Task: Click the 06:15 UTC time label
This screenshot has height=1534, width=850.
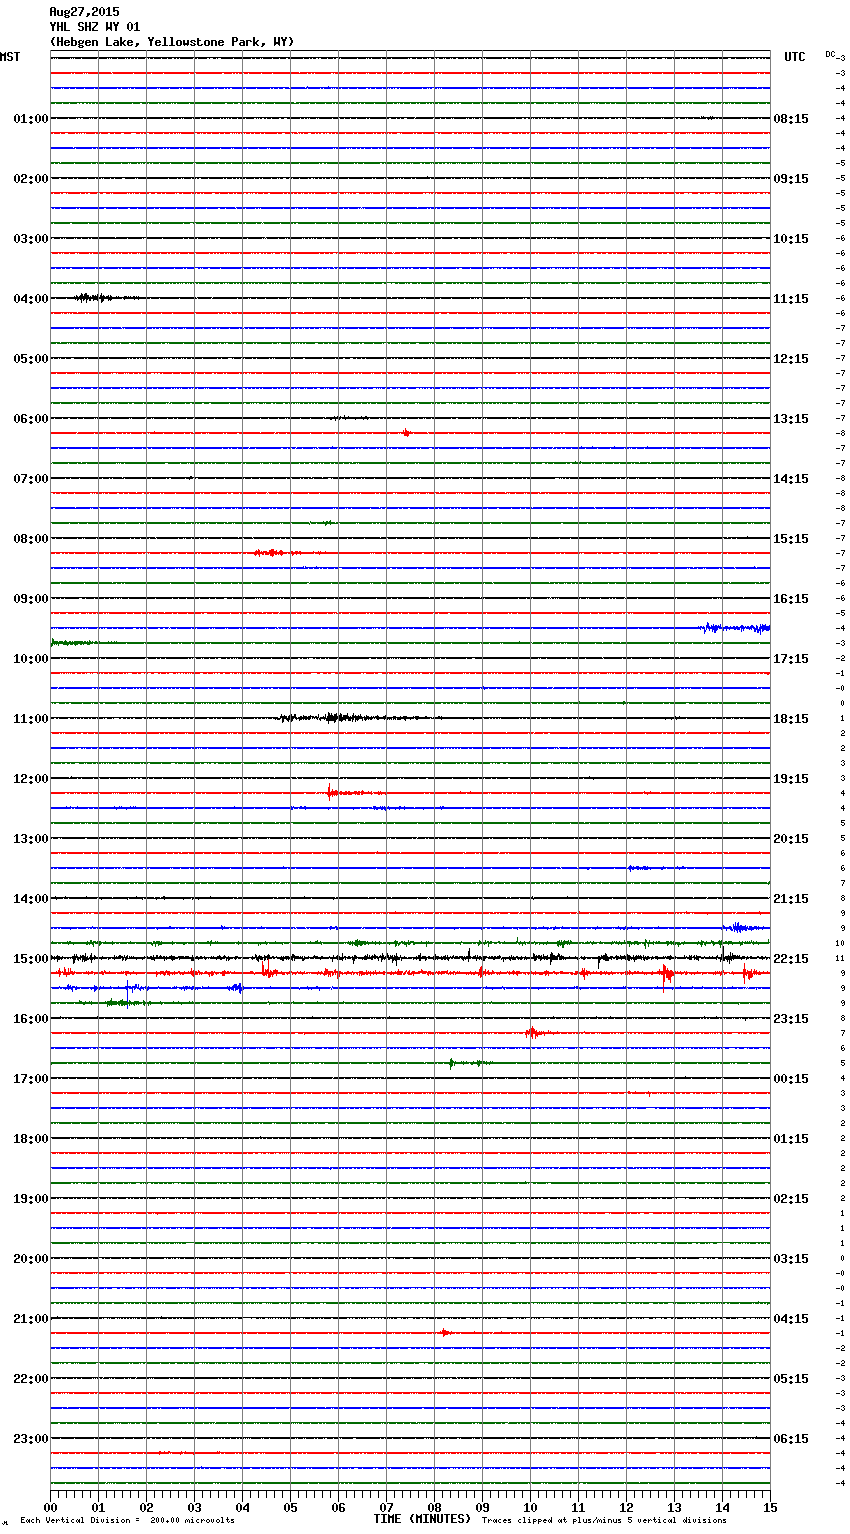Action: (x=791, y=1439)
